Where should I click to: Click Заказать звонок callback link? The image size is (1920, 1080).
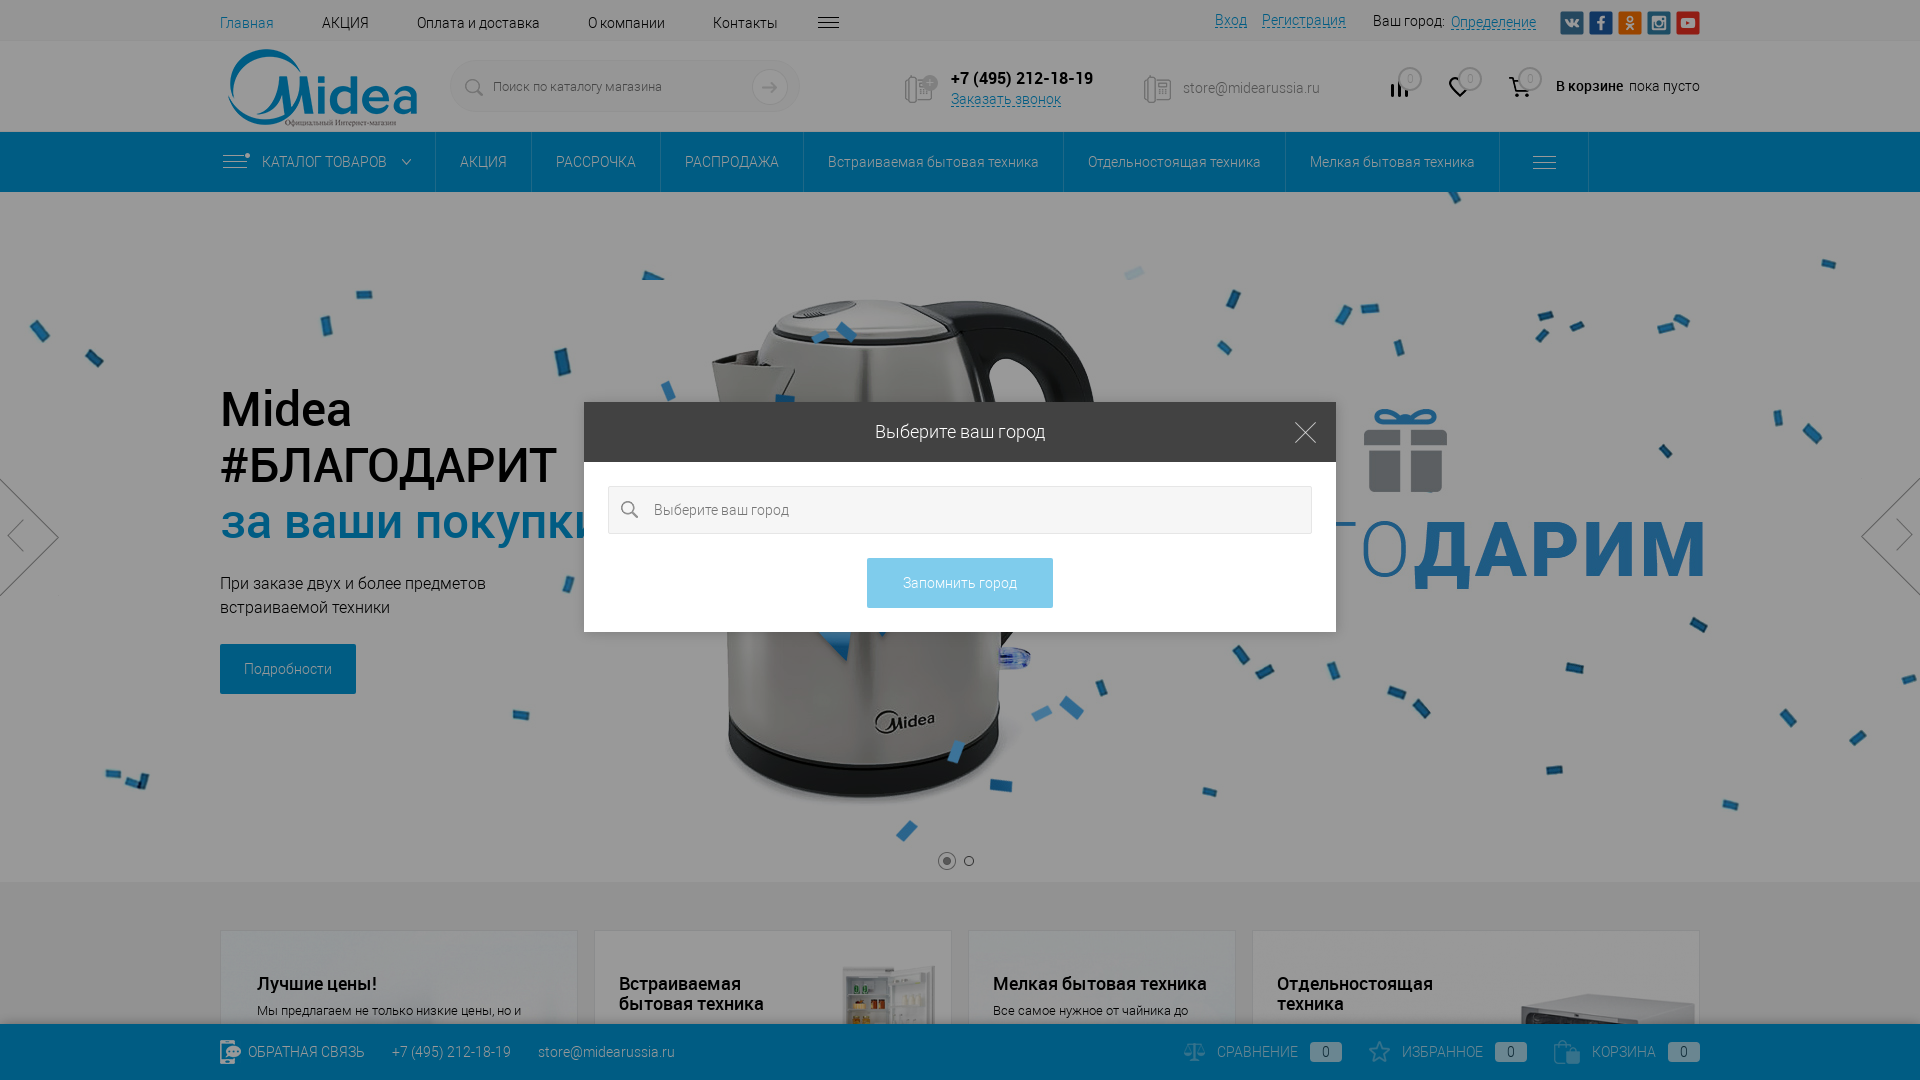(x=1006, y=99)
